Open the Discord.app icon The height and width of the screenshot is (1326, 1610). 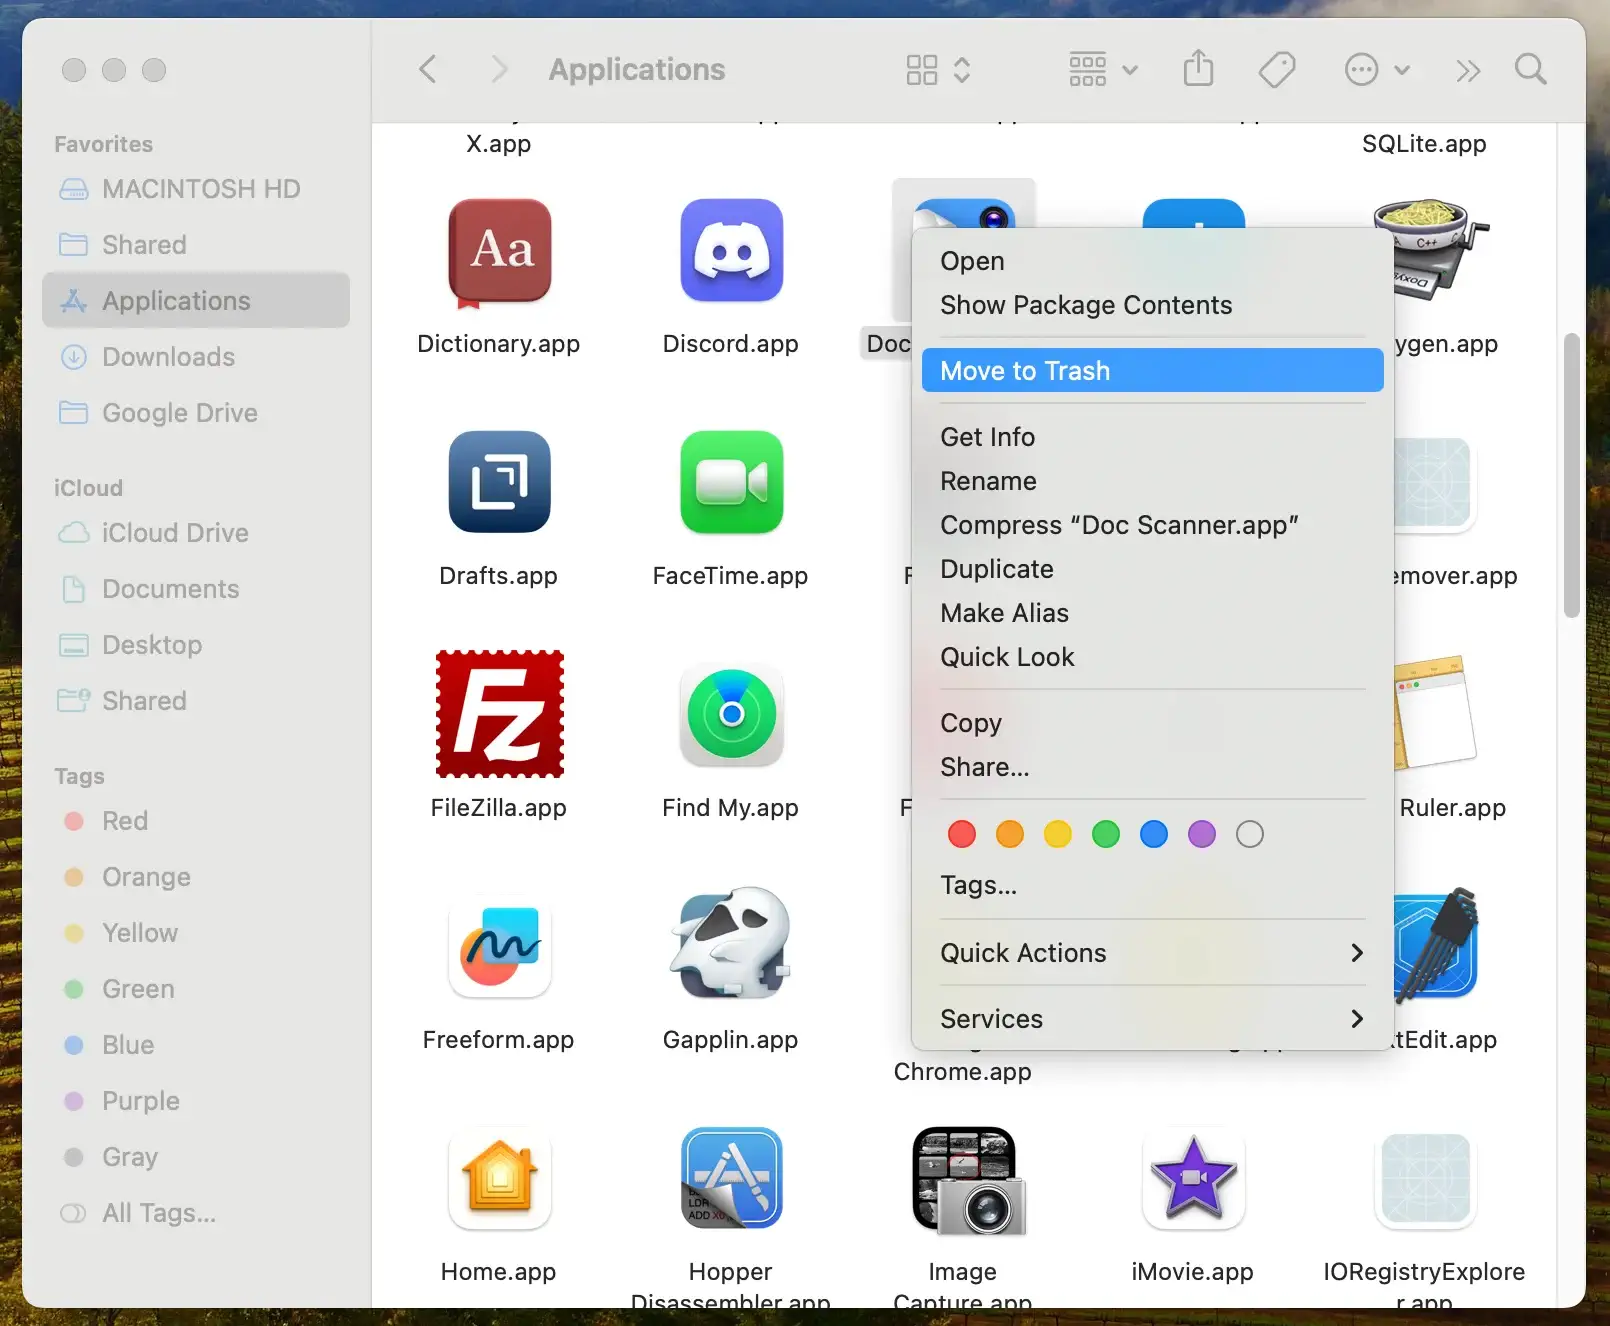tap(731, 251)
